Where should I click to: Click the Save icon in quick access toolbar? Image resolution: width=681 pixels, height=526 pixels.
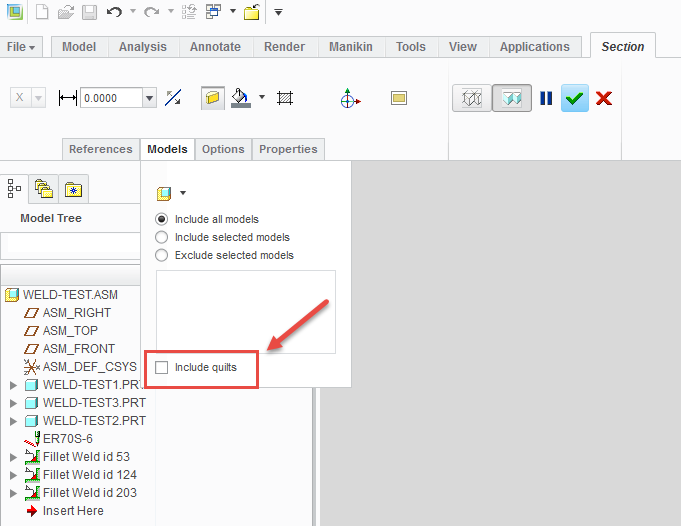click(x=89, y=12)
